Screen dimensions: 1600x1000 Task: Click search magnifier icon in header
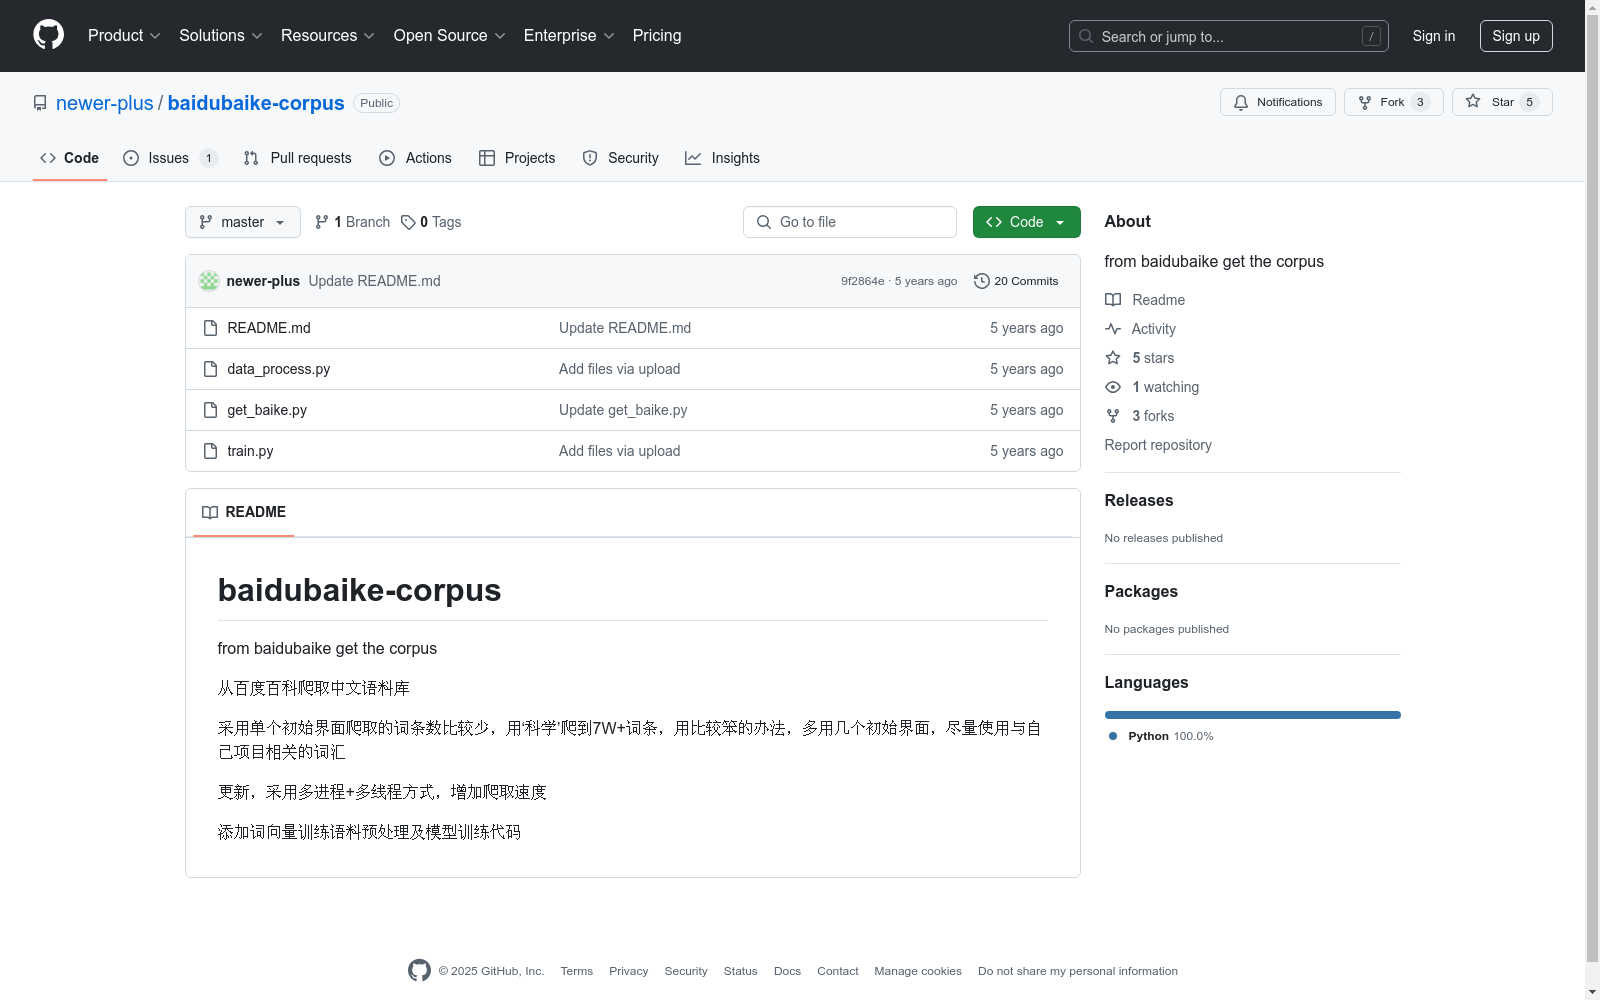(x=1086, y=36)
